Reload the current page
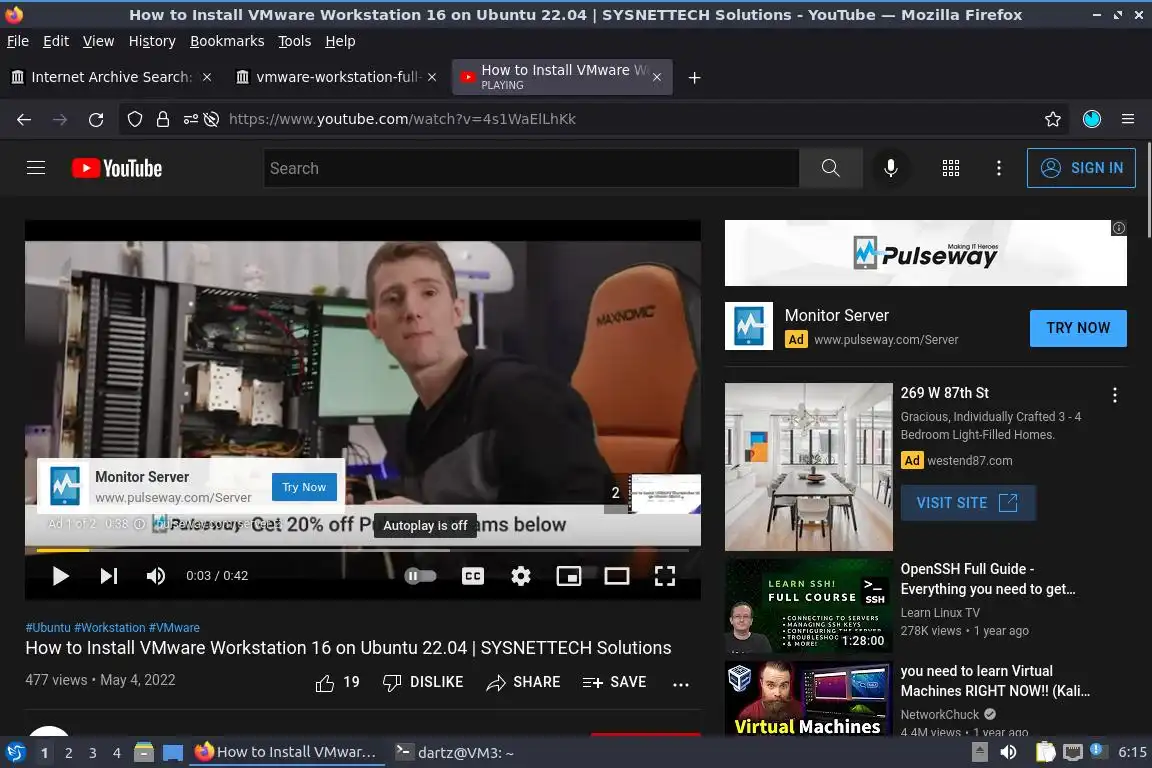1152x768 pixels. [x=96, y=119]
